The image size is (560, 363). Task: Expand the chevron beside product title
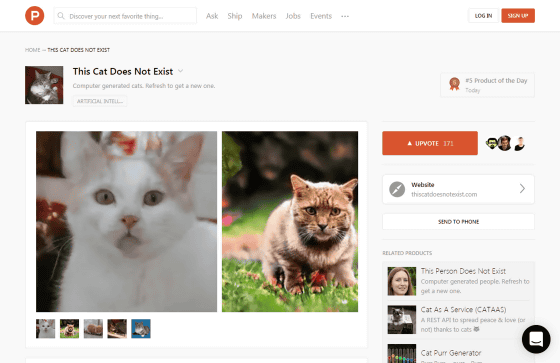[x=181, y=71]
